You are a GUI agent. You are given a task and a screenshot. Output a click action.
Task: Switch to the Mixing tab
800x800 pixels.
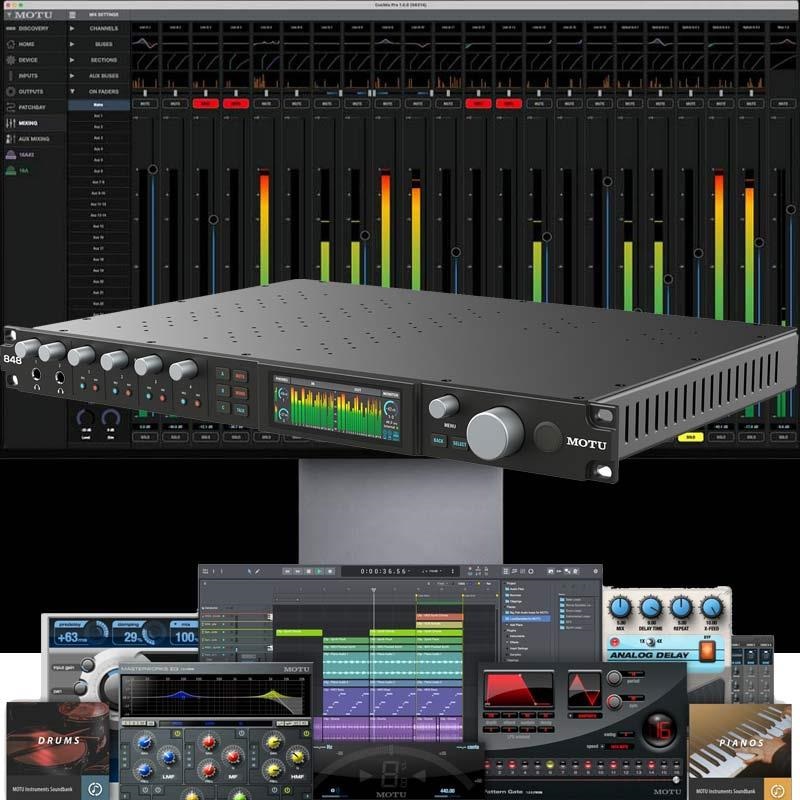coord(28,123)
